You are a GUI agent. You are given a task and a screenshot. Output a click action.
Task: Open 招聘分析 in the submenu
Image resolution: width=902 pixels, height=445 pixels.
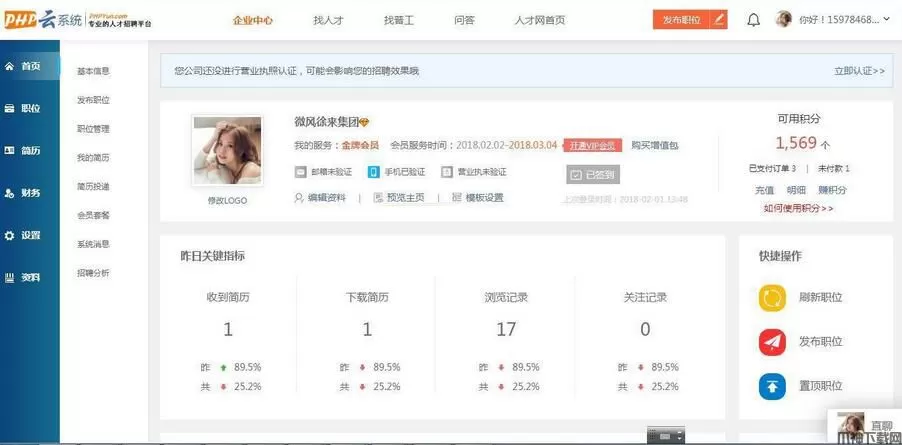point(93,273)
